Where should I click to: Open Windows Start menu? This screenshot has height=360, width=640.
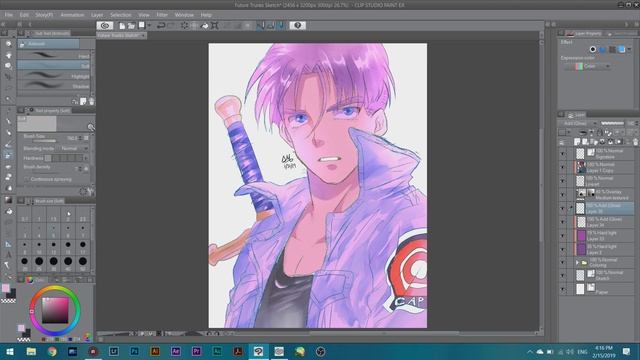tap(10, 351)
